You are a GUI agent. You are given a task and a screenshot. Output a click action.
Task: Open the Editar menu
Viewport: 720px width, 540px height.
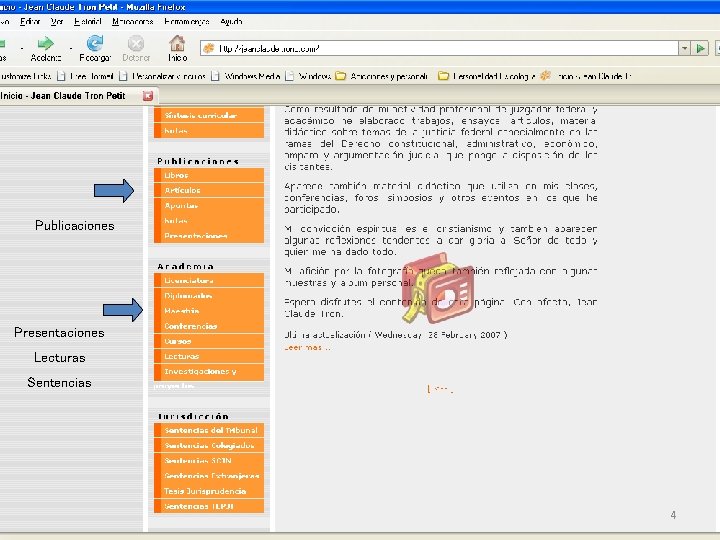(x=30, y=22)
